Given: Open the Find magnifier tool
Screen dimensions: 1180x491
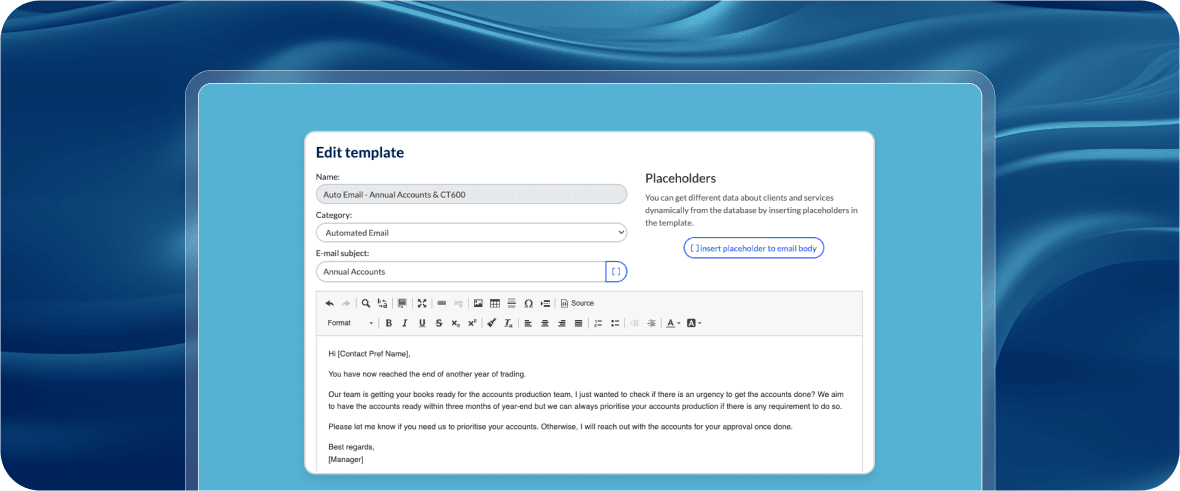Looking at the screenshot, I should coord(366,303).
